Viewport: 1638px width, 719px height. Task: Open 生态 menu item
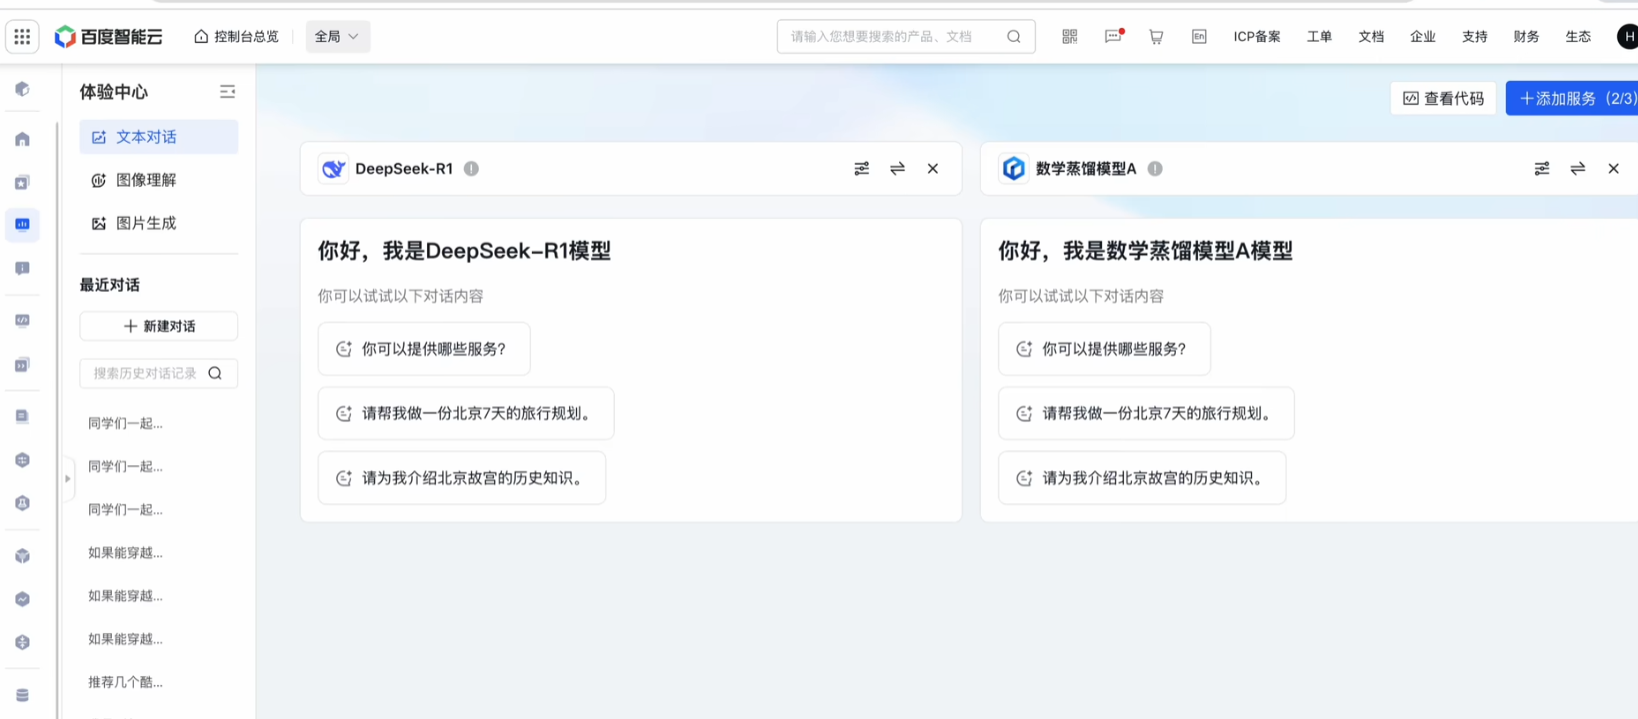click(x=1578, y=37)
